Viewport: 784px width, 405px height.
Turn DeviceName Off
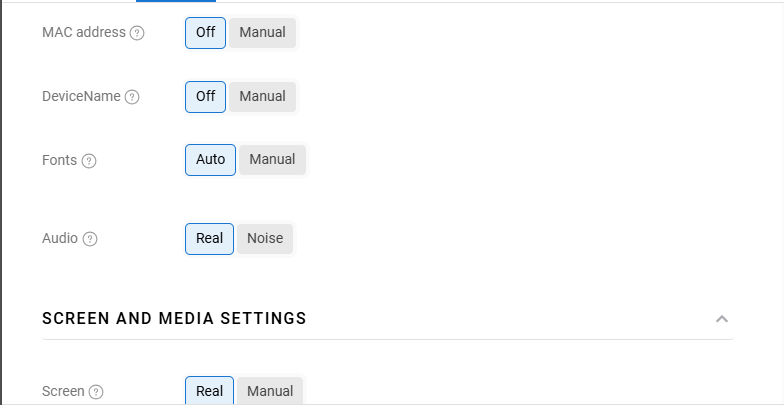point(205,97)
